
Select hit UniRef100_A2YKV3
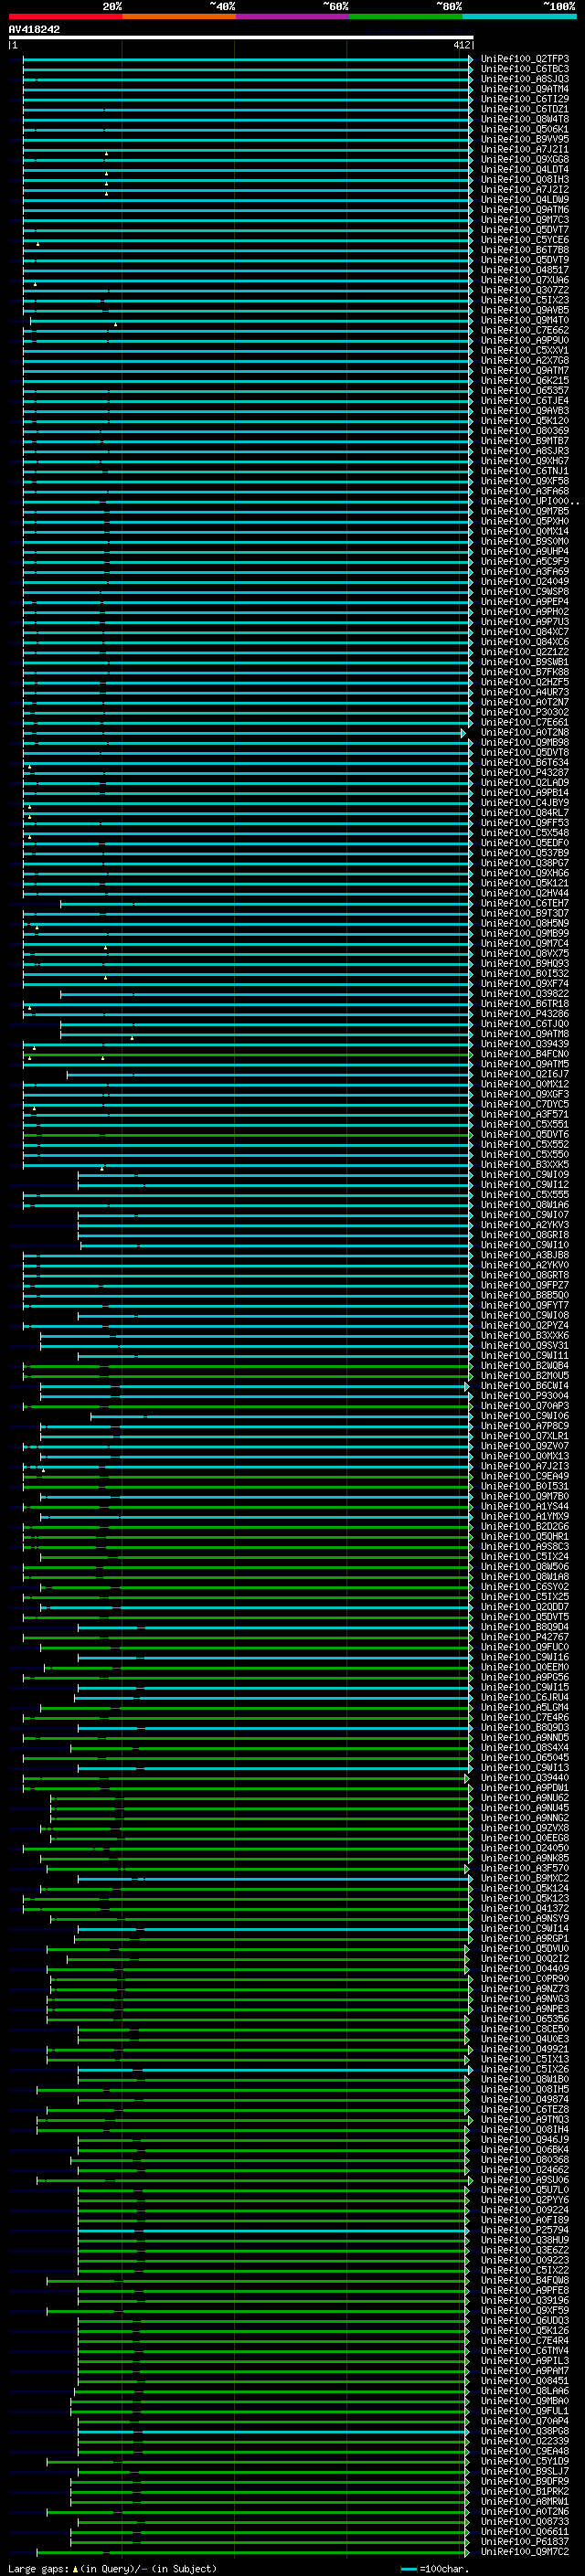[525, 1224]
